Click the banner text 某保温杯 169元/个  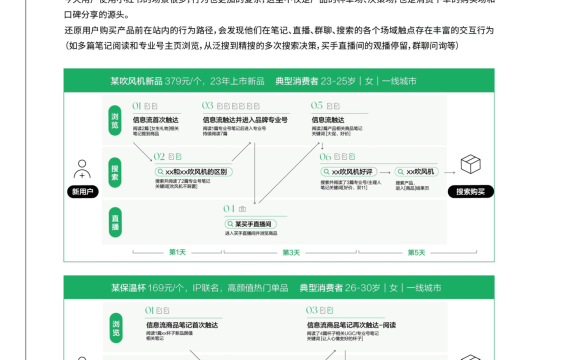point(148,288)
